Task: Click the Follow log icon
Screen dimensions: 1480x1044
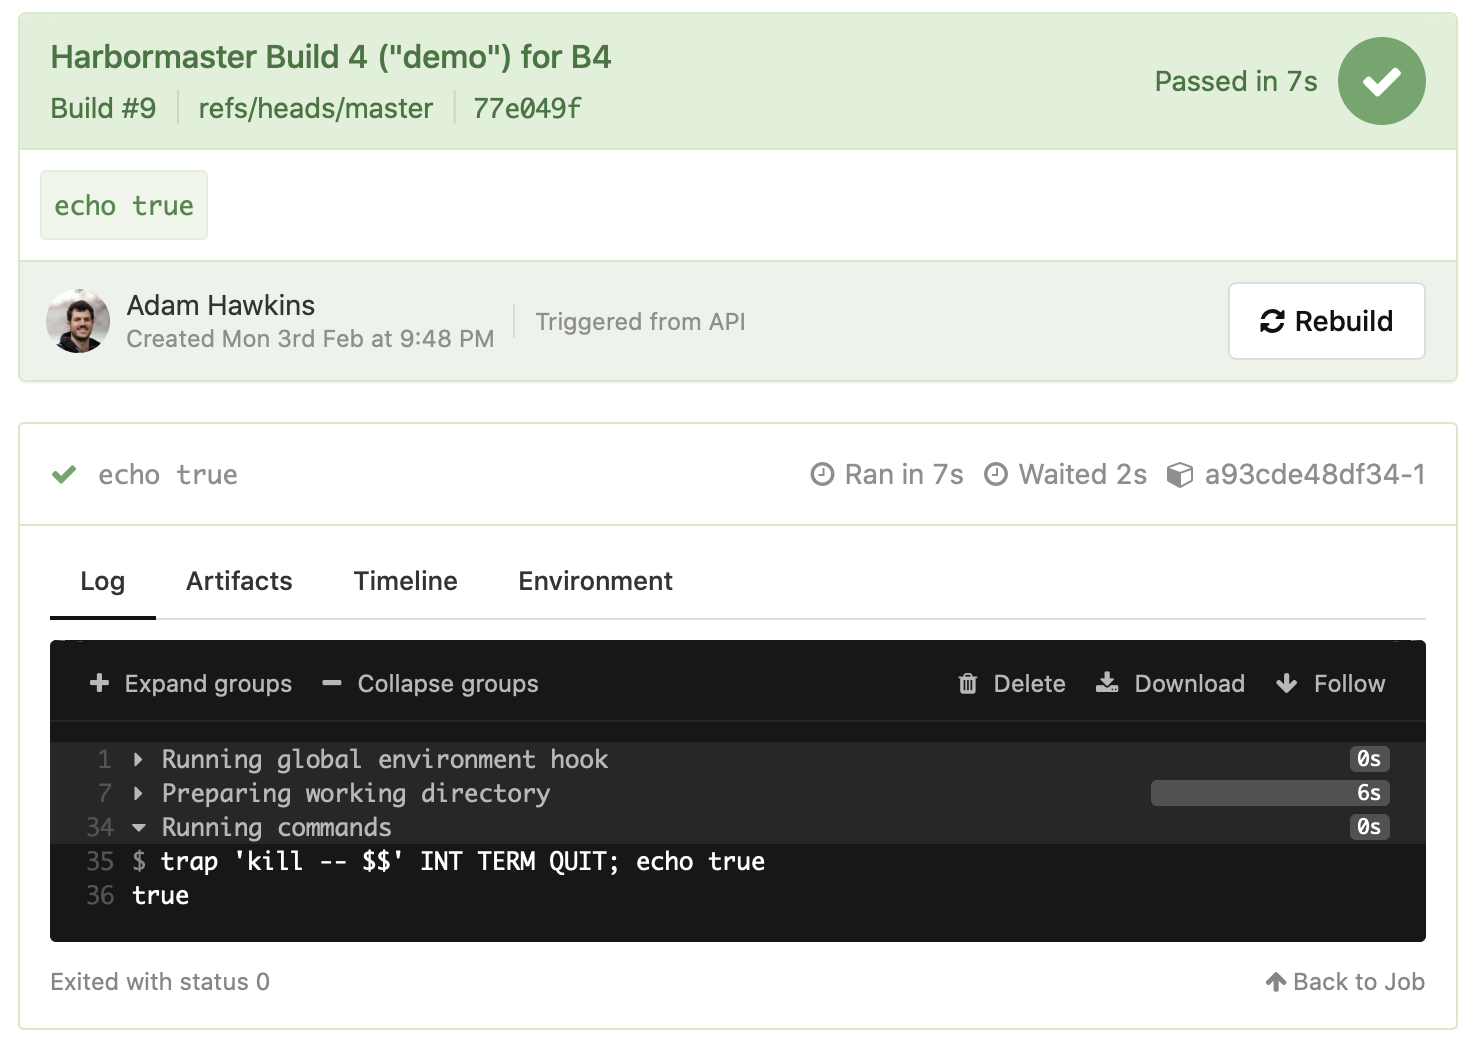Action: tap(1286, 684)
